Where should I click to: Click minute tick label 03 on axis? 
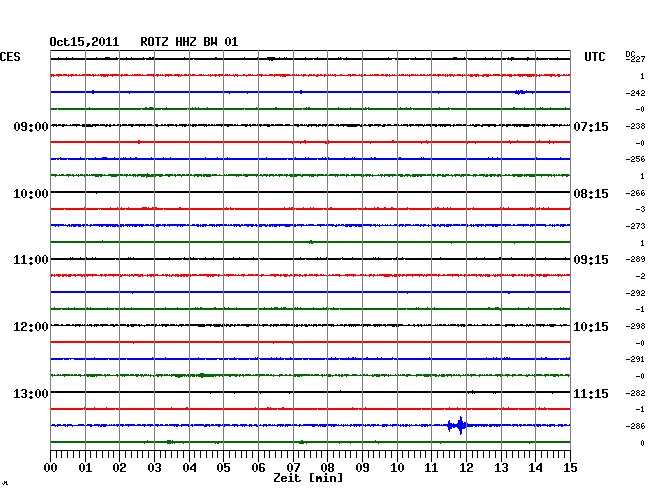click(x=154, y=467)
